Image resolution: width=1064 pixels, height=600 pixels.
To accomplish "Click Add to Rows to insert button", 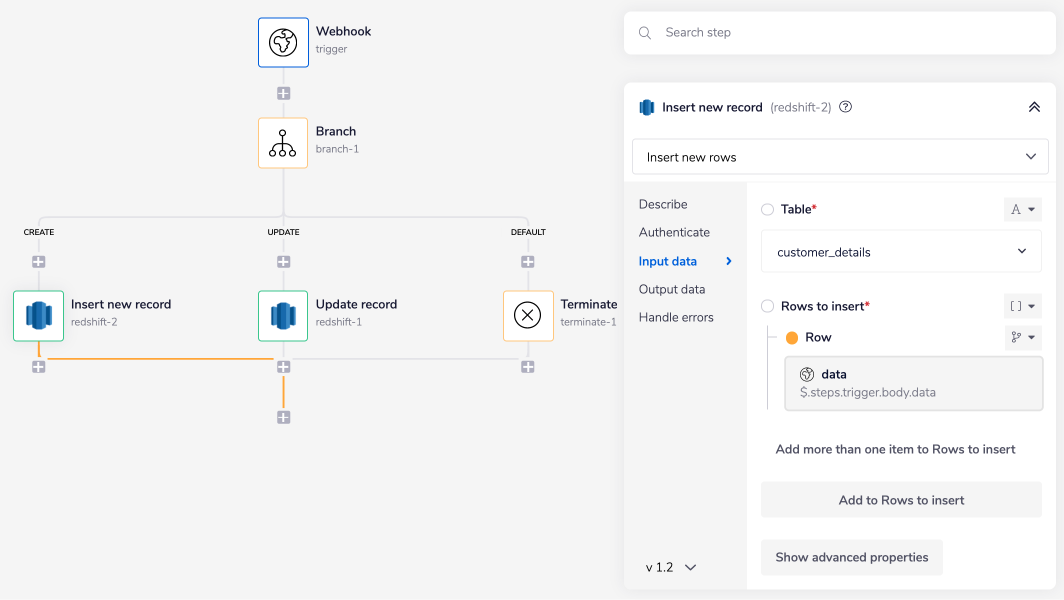I will click(901, 500).
